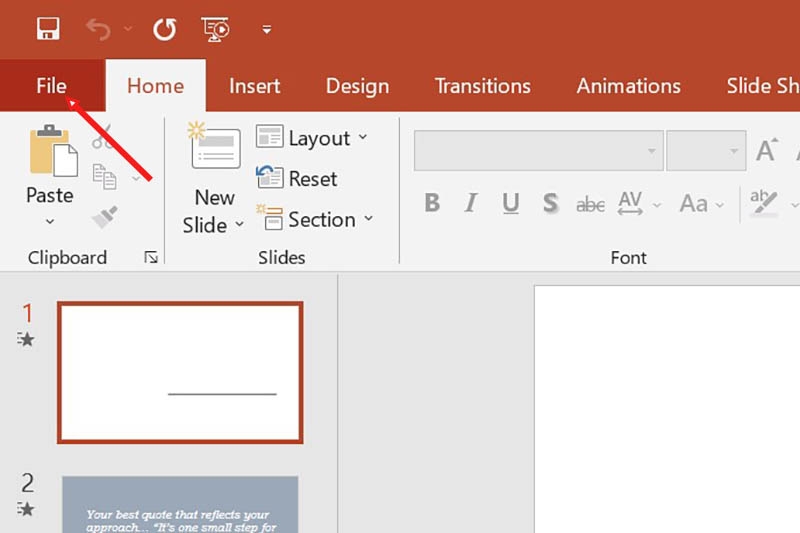
Task: Toggle Italic formatting
Action: click(471, 203)
